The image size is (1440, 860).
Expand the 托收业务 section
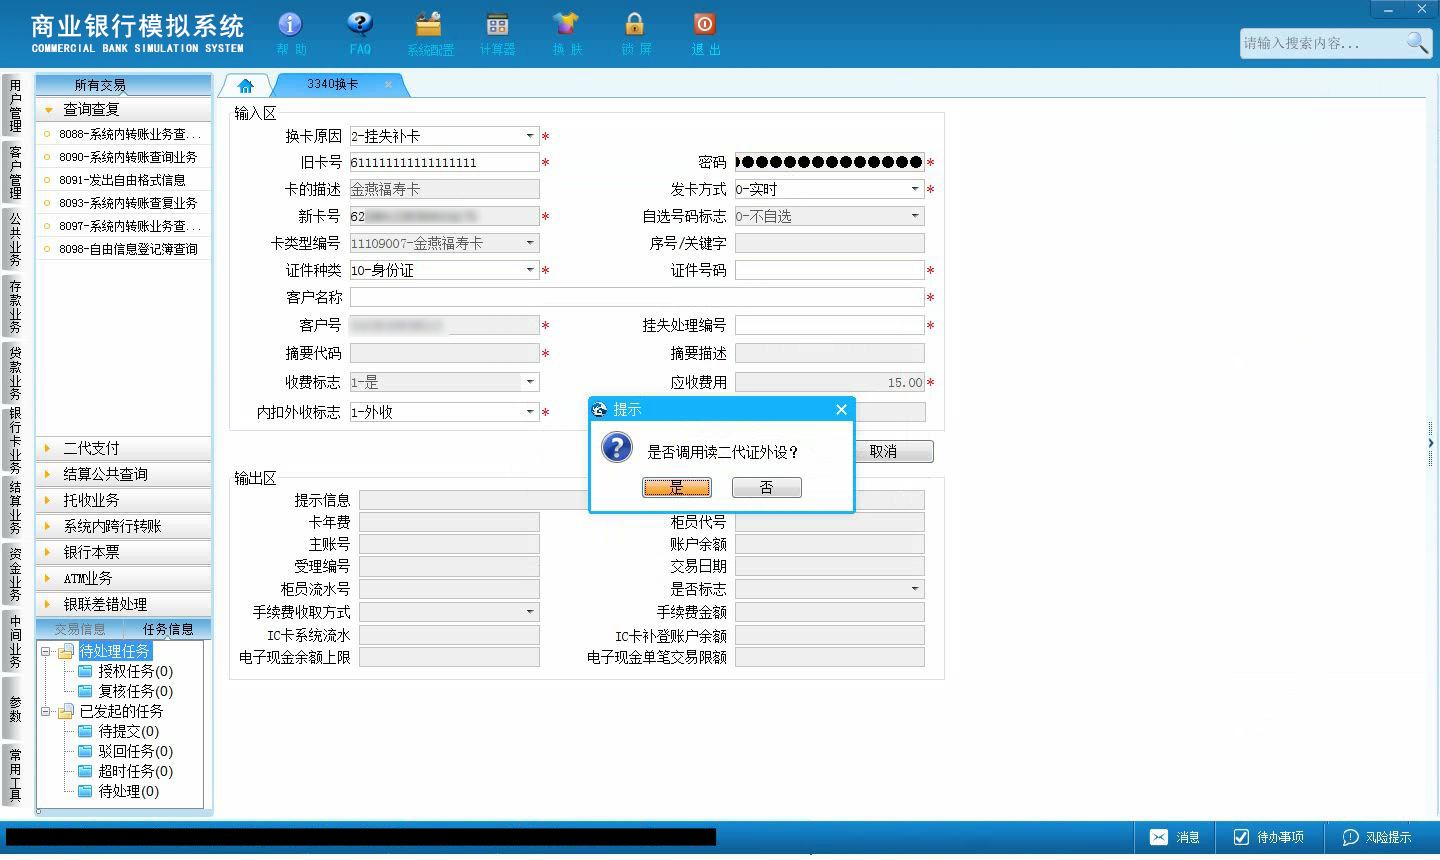[x=124, y=500]
